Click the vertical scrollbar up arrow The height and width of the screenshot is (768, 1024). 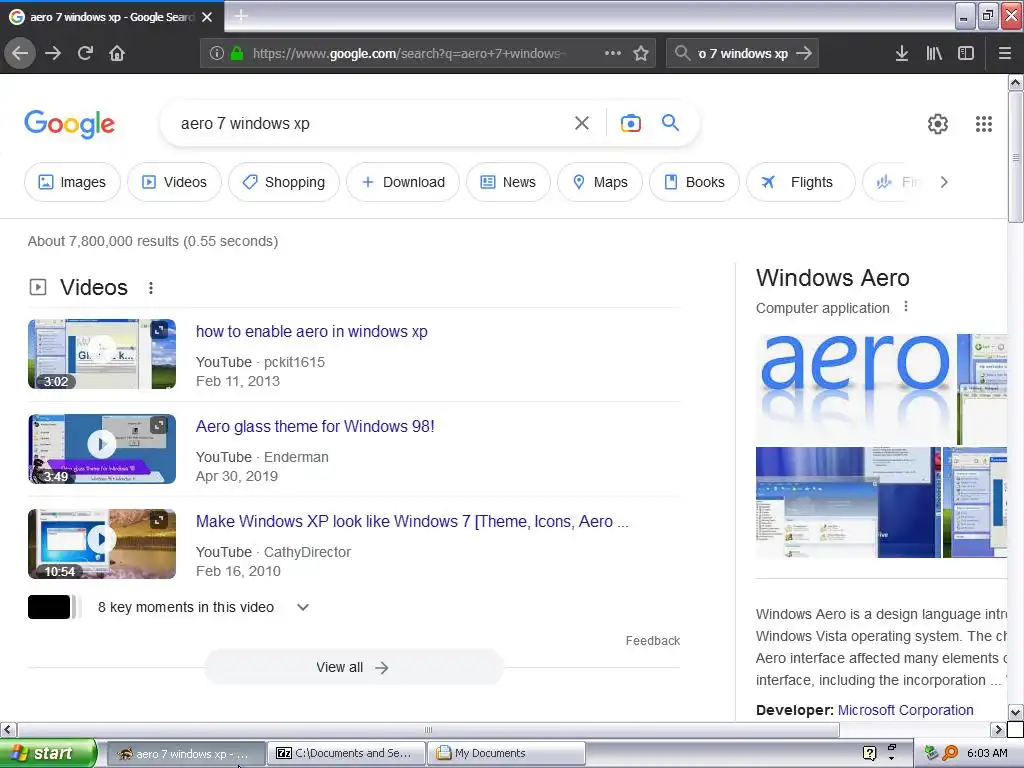pos(1016,82)
